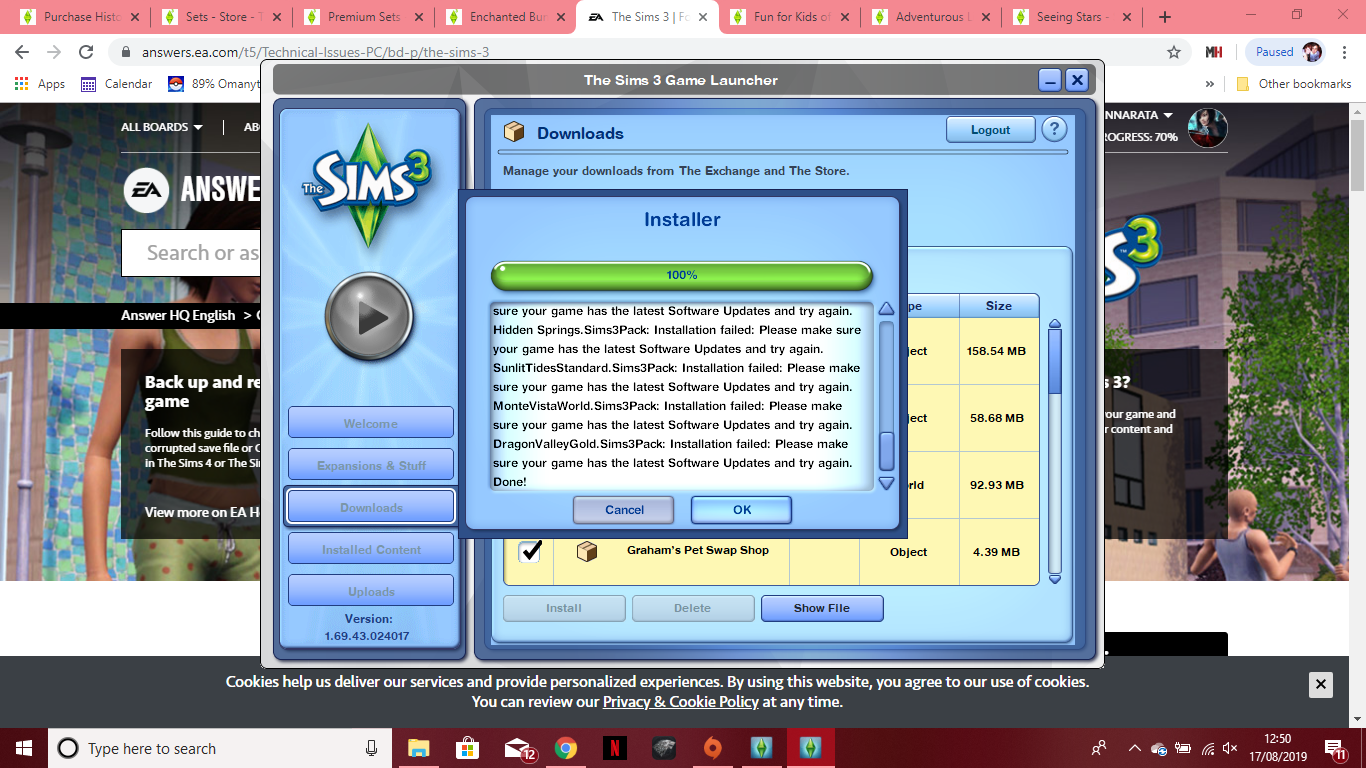Open the Uploads tab in launcher

coord(370,591)
